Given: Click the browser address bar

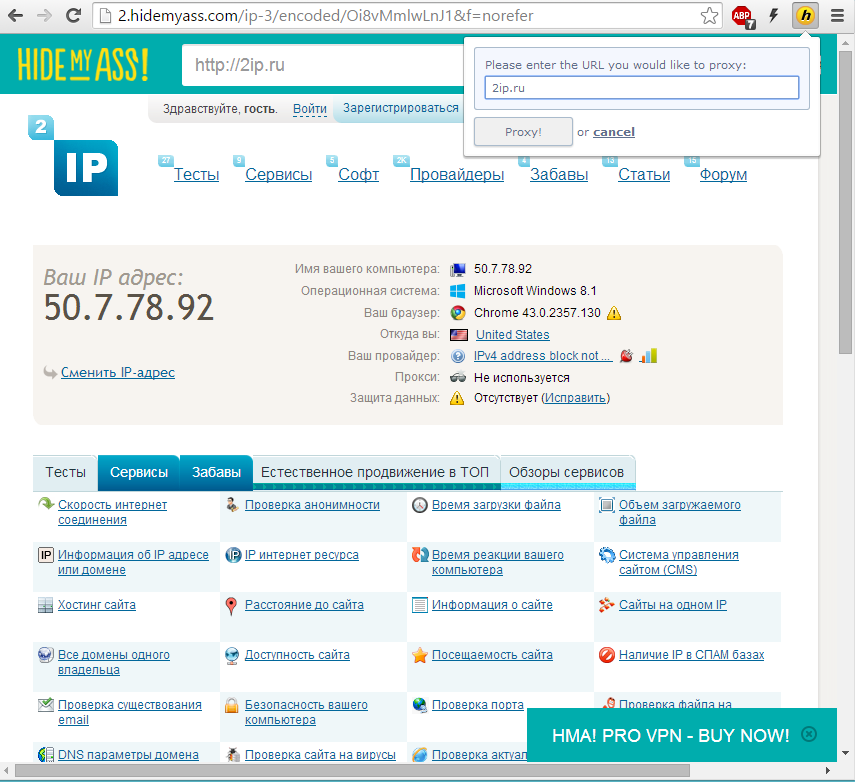Looking at the screenshot, I should pos(406,16).
